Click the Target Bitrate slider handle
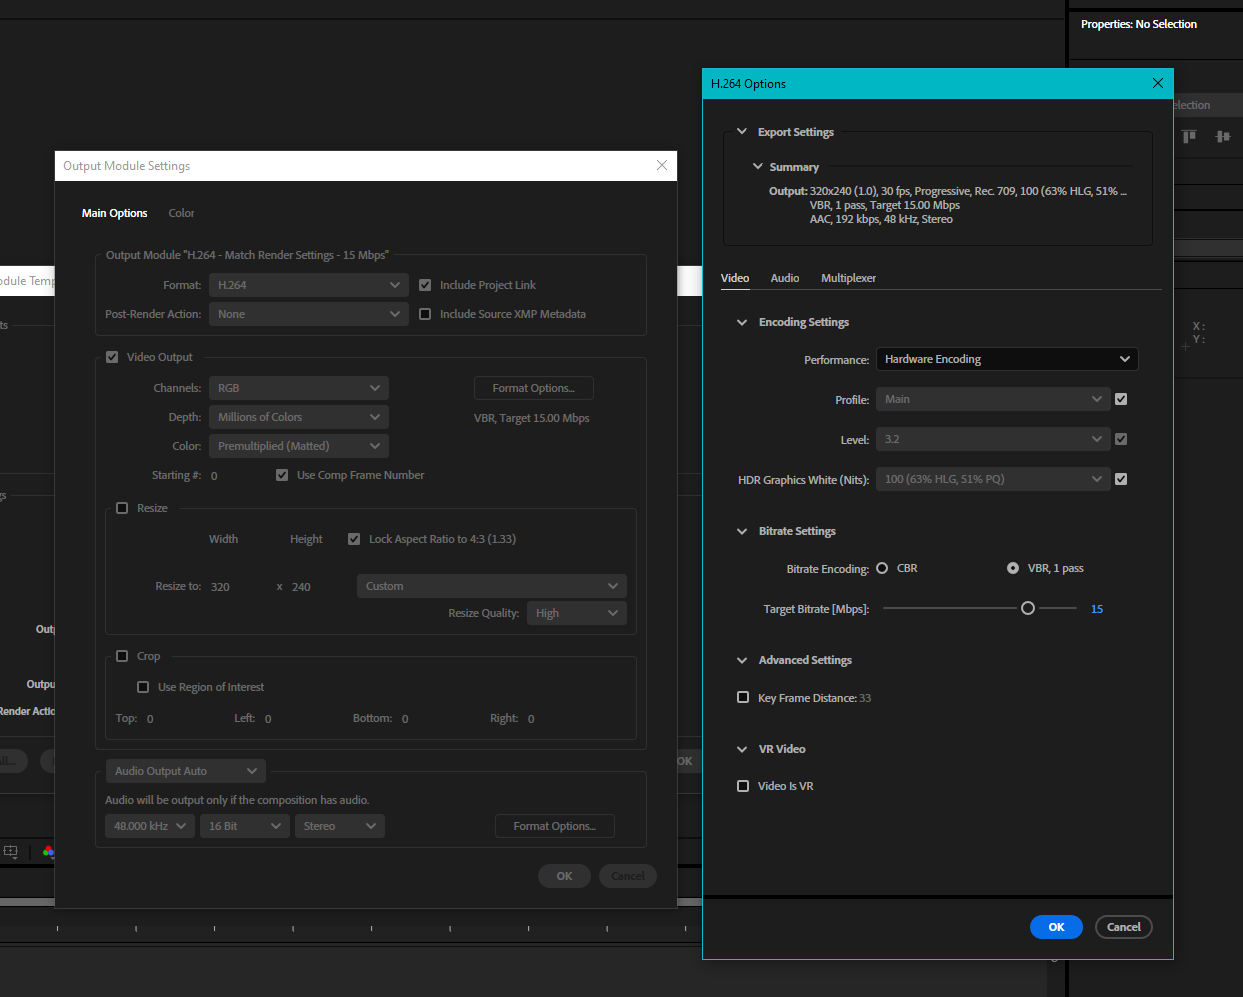Image resolution: width=1243 pixels, height=997 pixels. [x=1027, y=607]
